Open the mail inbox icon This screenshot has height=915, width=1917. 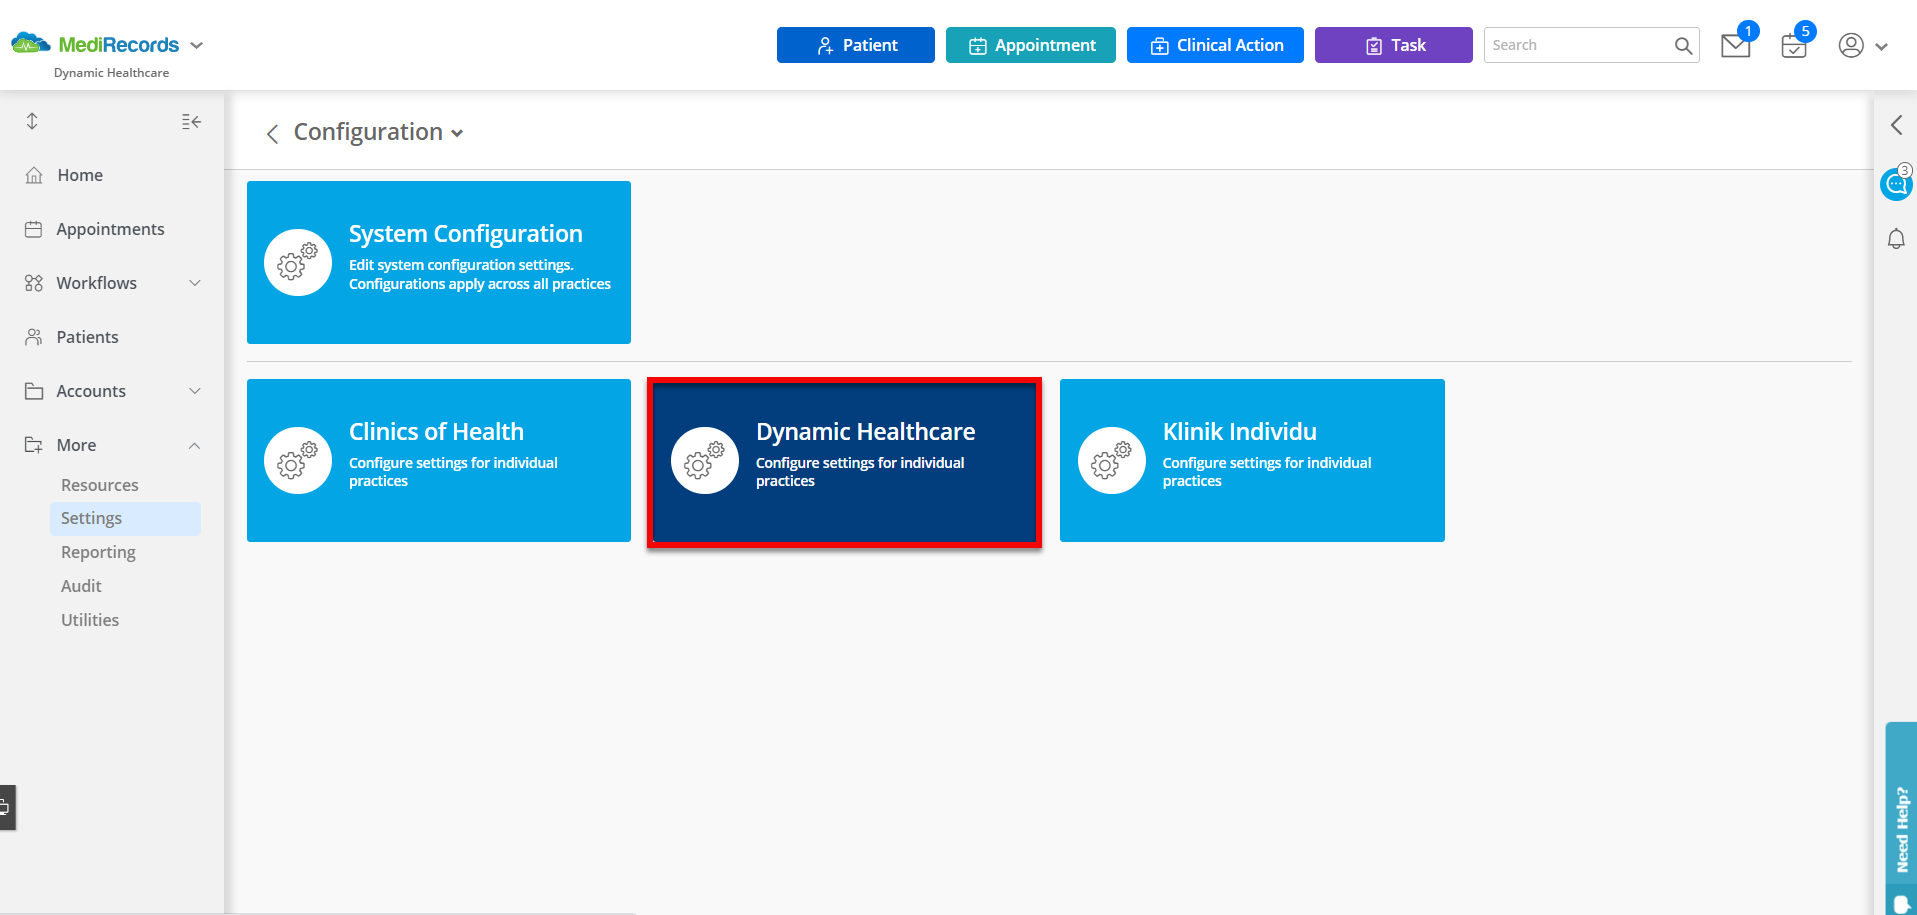point(1736,46)
